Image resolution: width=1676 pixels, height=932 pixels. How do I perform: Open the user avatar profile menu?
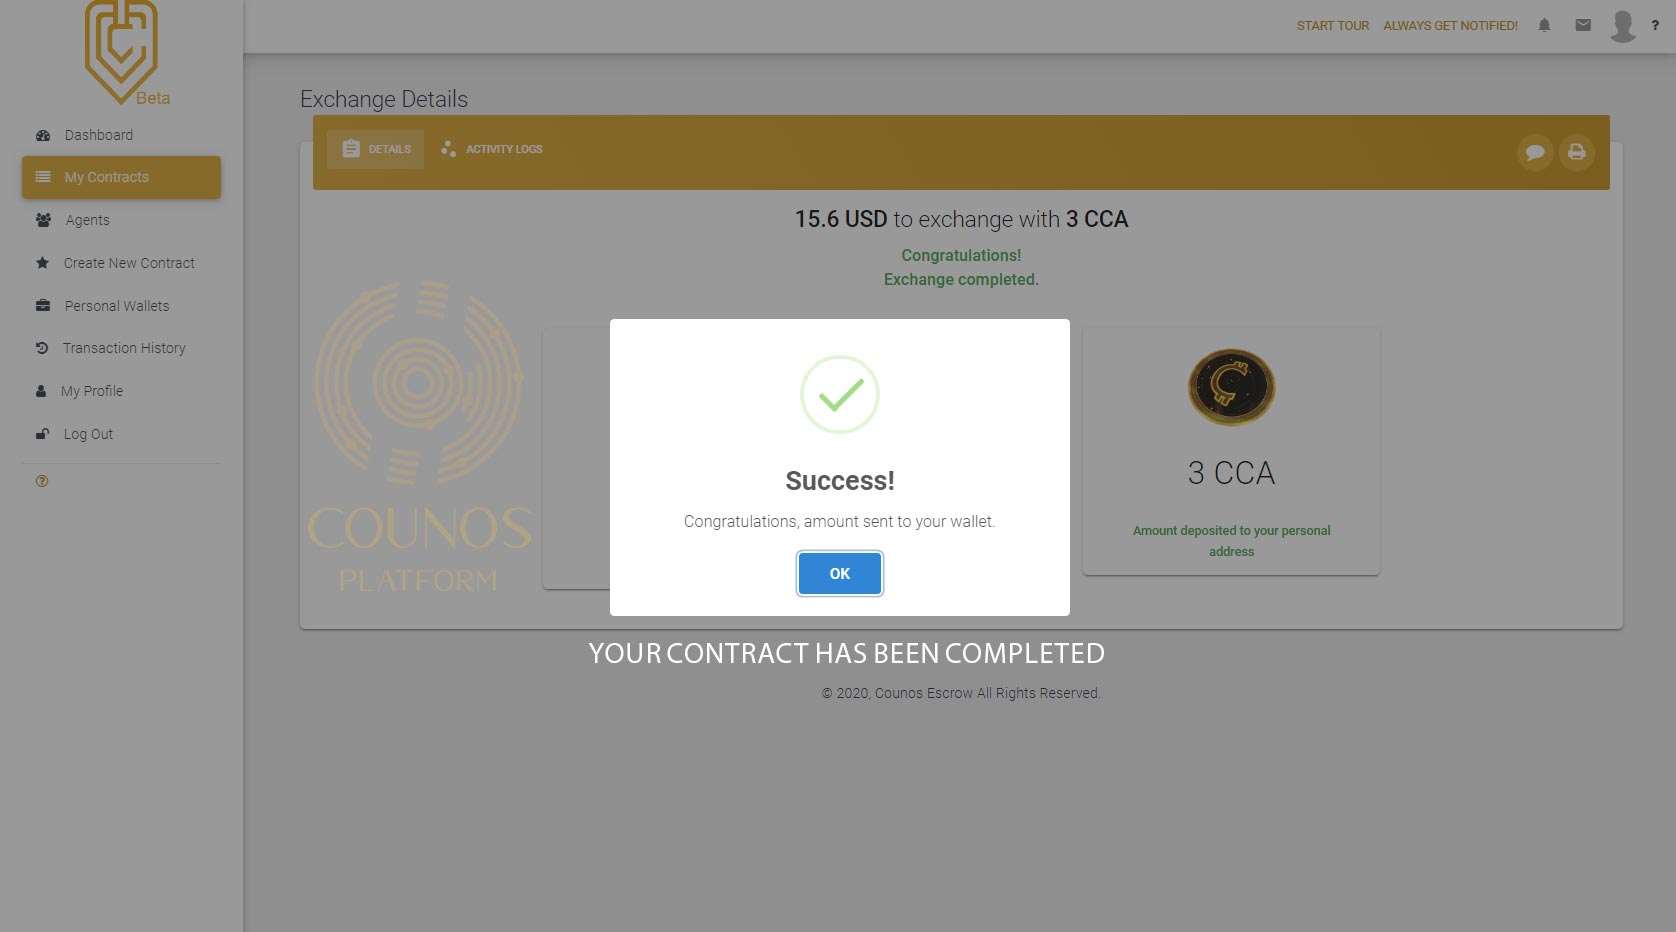coord(1622,26)
